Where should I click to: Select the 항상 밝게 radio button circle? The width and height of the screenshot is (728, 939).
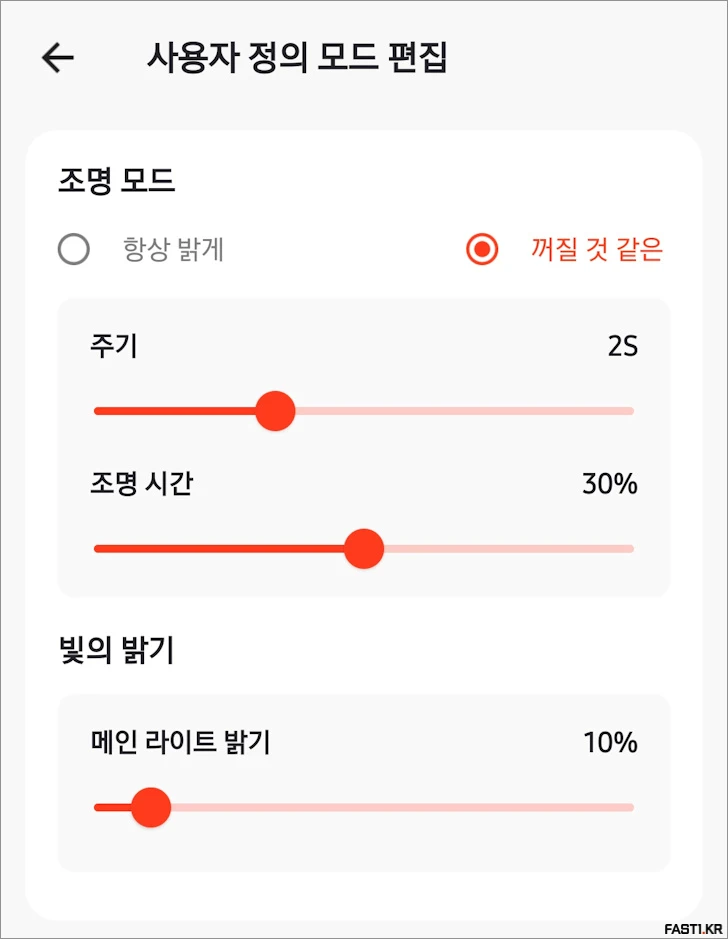74,249
